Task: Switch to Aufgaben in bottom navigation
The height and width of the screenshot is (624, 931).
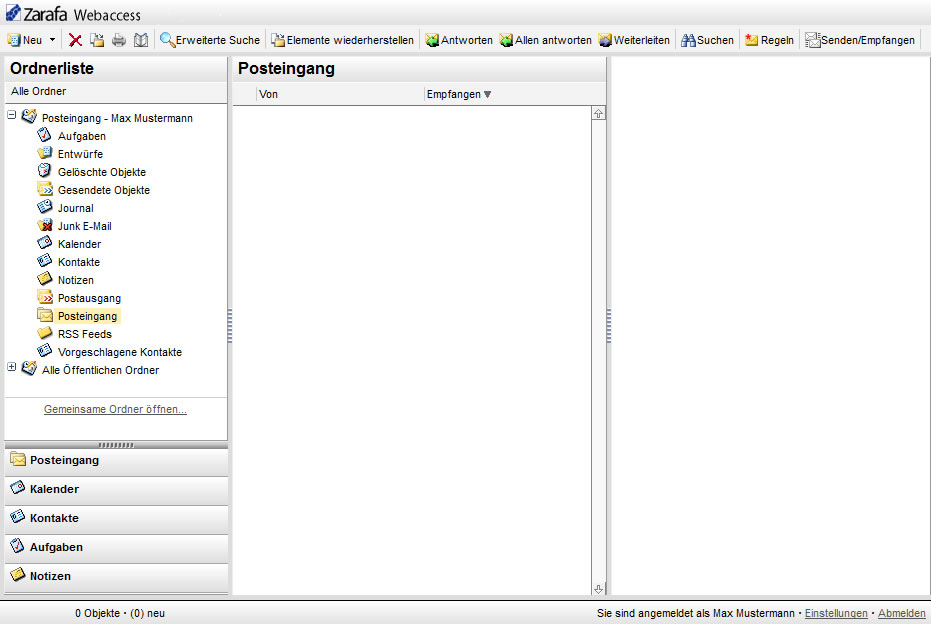Action: tap(56, 547)
